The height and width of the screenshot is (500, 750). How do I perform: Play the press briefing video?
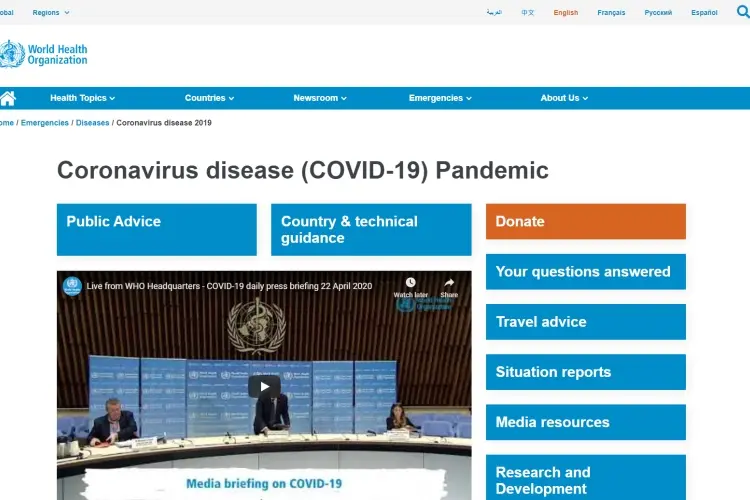click(264, 387)
